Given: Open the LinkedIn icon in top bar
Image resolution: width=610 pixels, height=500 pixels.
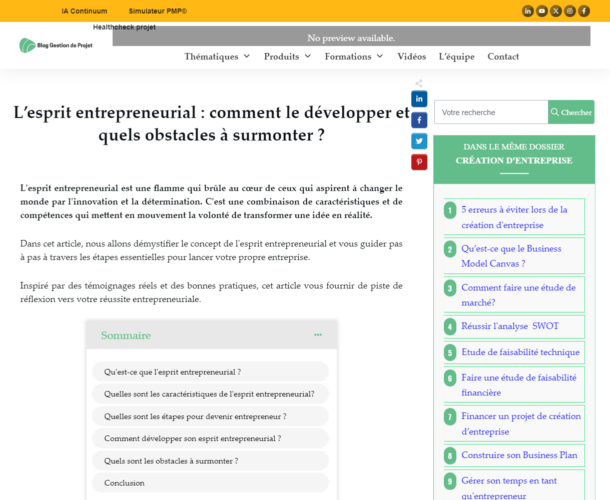Looking at the screenshot, I should click(528, 11).
